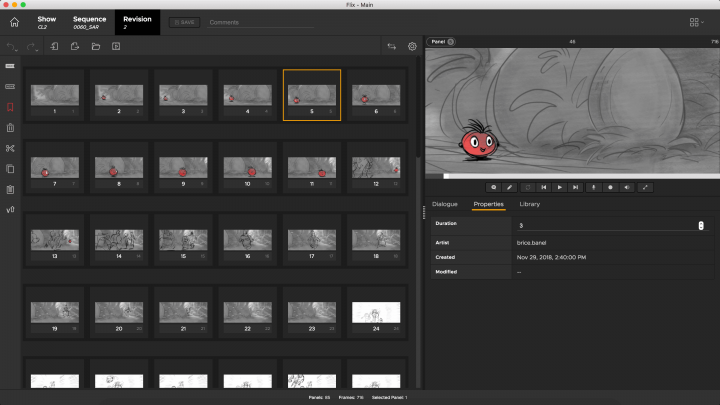
Task: Switch to the Library tab
Action: click(x=529, y=204)
